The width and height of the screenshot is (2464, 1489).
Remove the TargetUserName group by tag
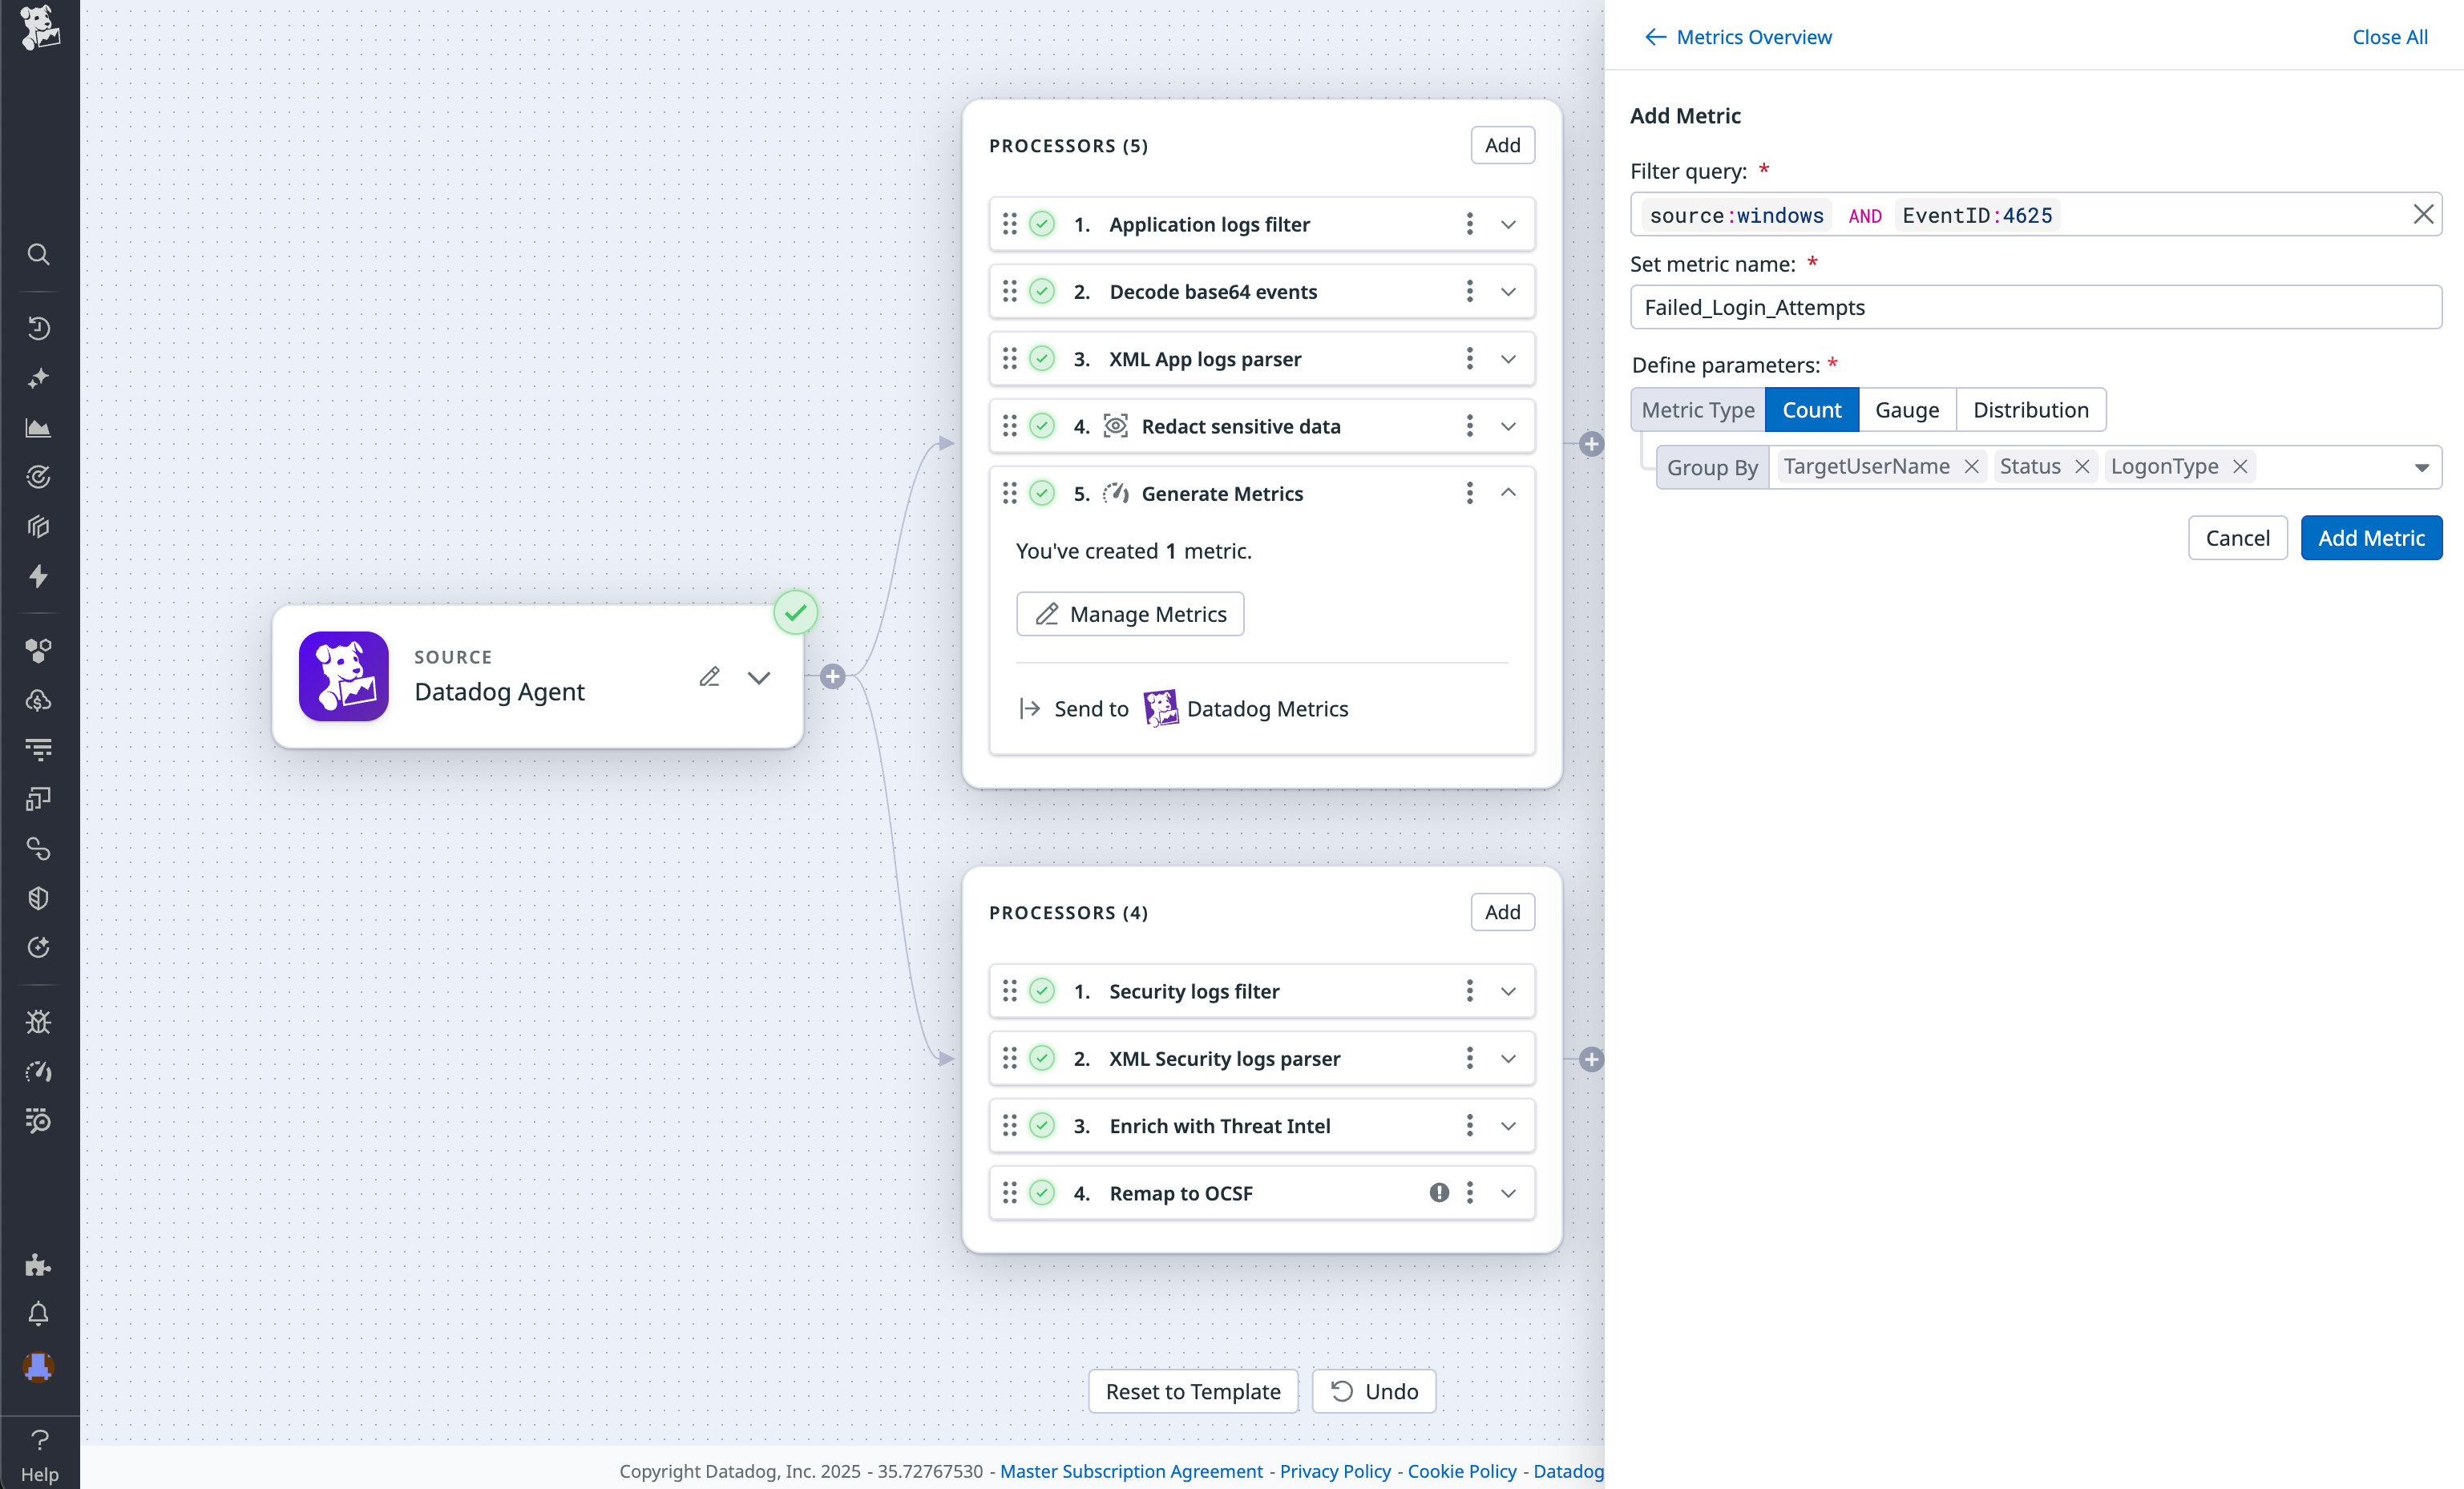(1971, 467)
